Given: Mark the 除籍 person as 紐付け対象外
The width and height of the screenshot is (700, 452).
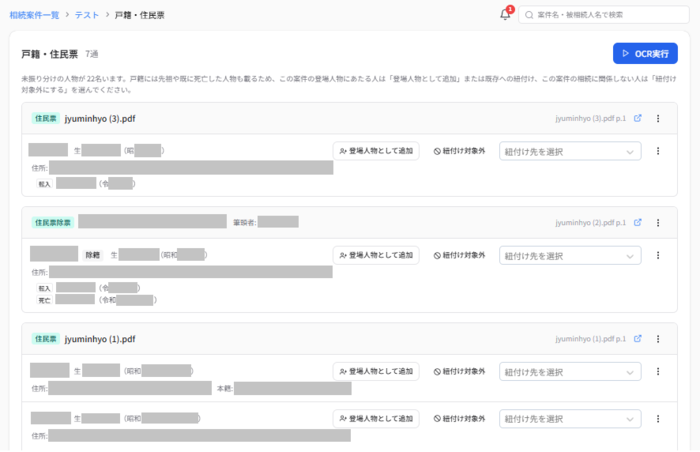Looking at the screenshot, I should pyautogui.click(x=459, y=255).
